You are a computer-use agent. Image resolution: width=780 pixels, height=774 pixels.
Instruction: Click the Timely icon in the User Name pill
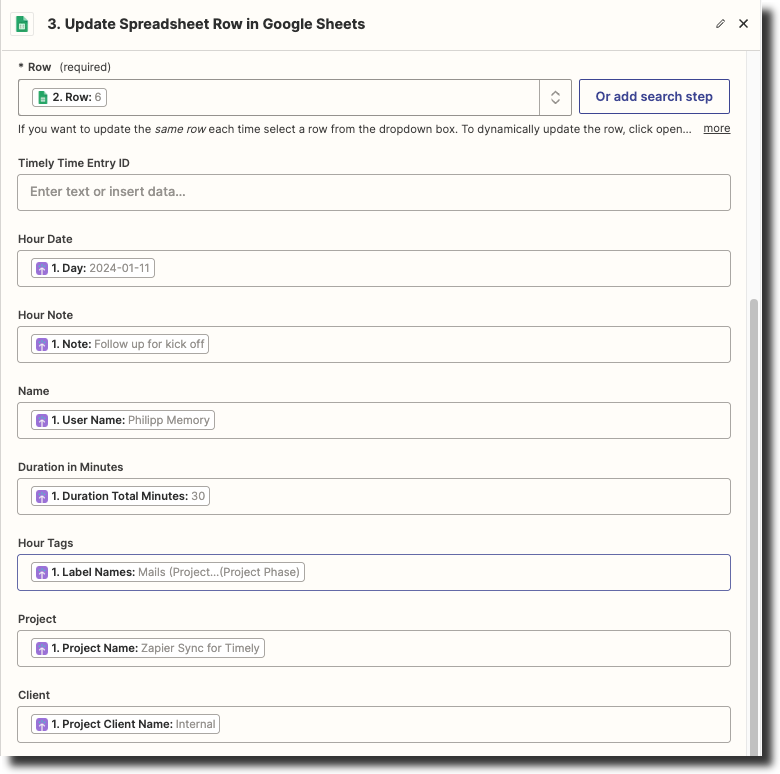tap(42, 421)
